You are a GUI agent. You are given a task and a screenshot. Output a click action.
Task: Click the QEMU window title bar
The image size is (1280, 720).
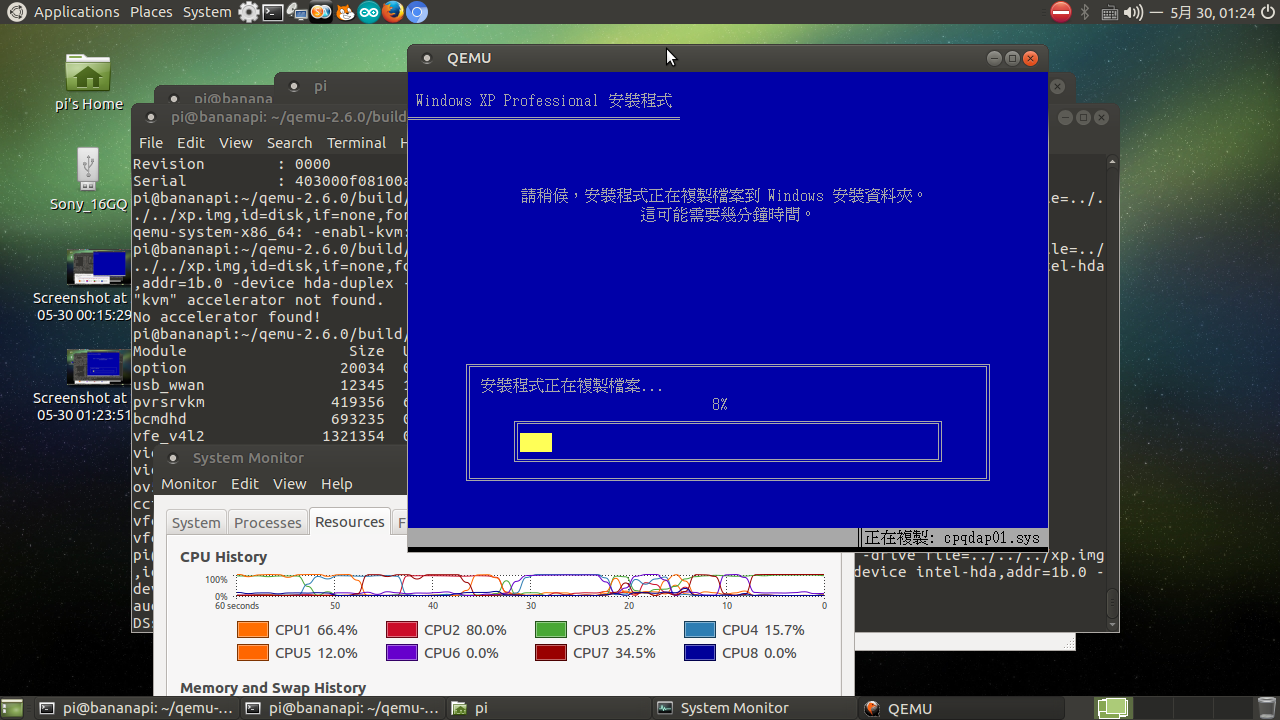click(728, 58)
